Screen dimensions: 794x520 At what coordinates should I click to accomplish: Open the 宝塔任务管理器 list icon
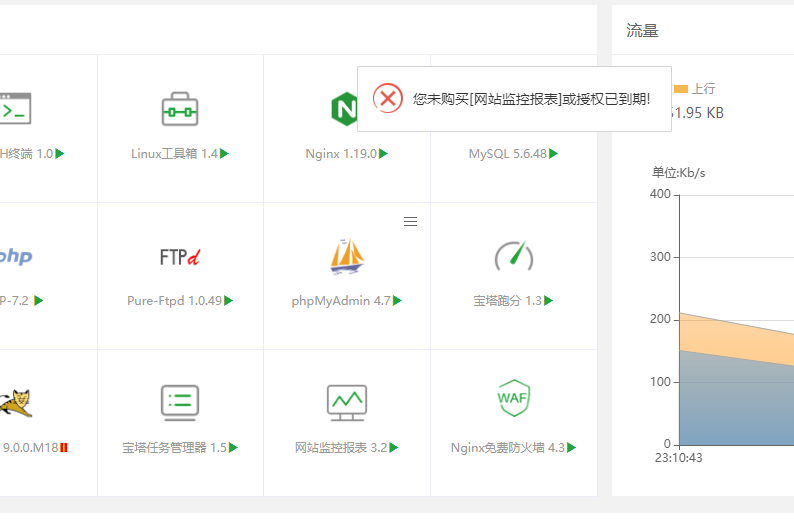click(x=180, y=403)
